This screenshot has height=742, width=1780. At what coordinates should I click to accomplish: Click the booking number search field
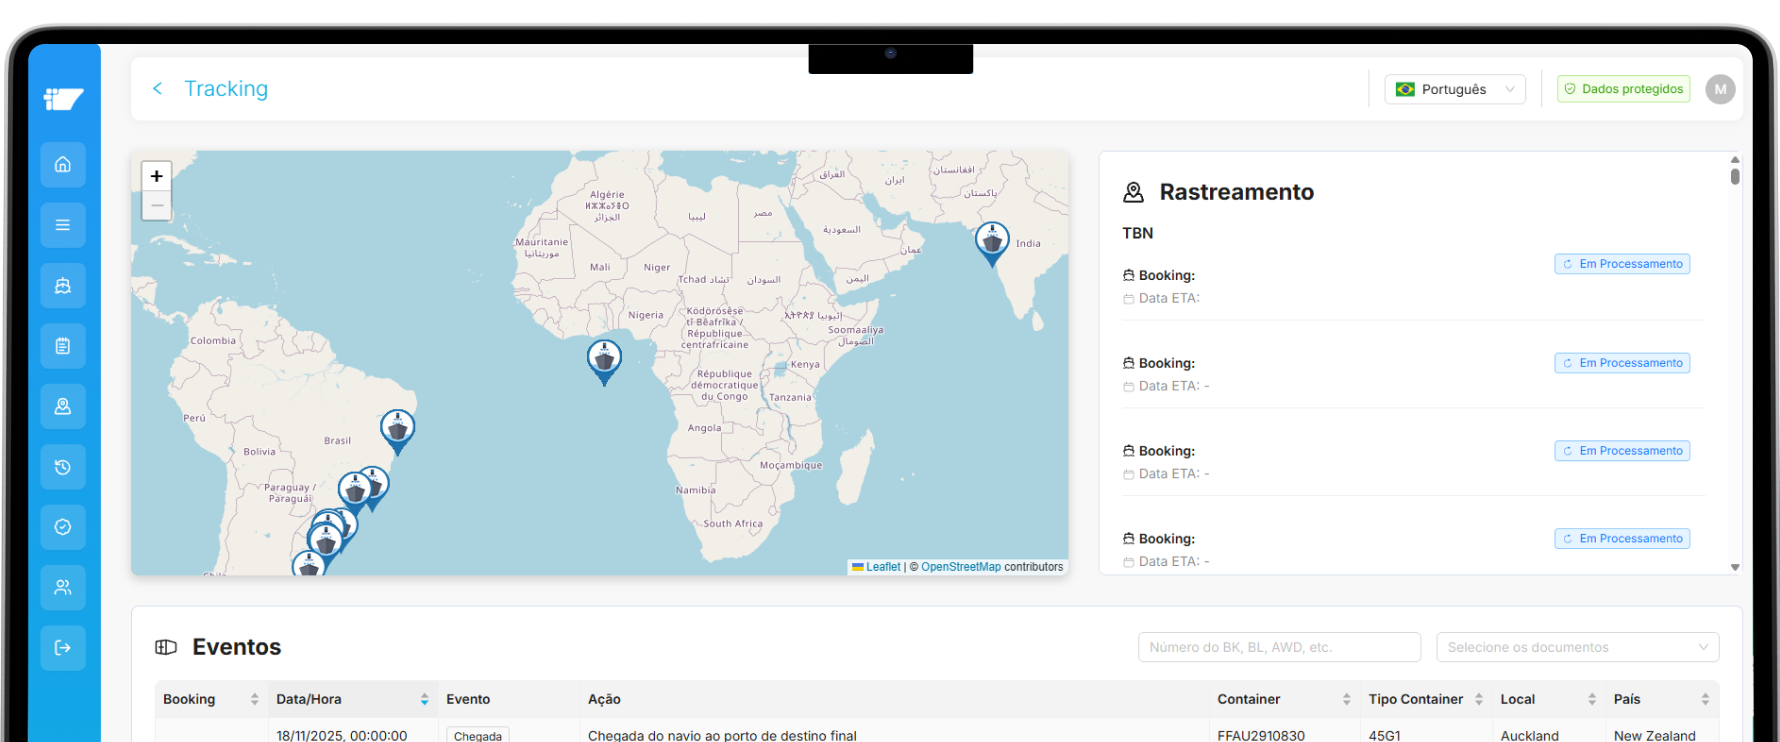pyautogui.click(x=1278, y=647)
